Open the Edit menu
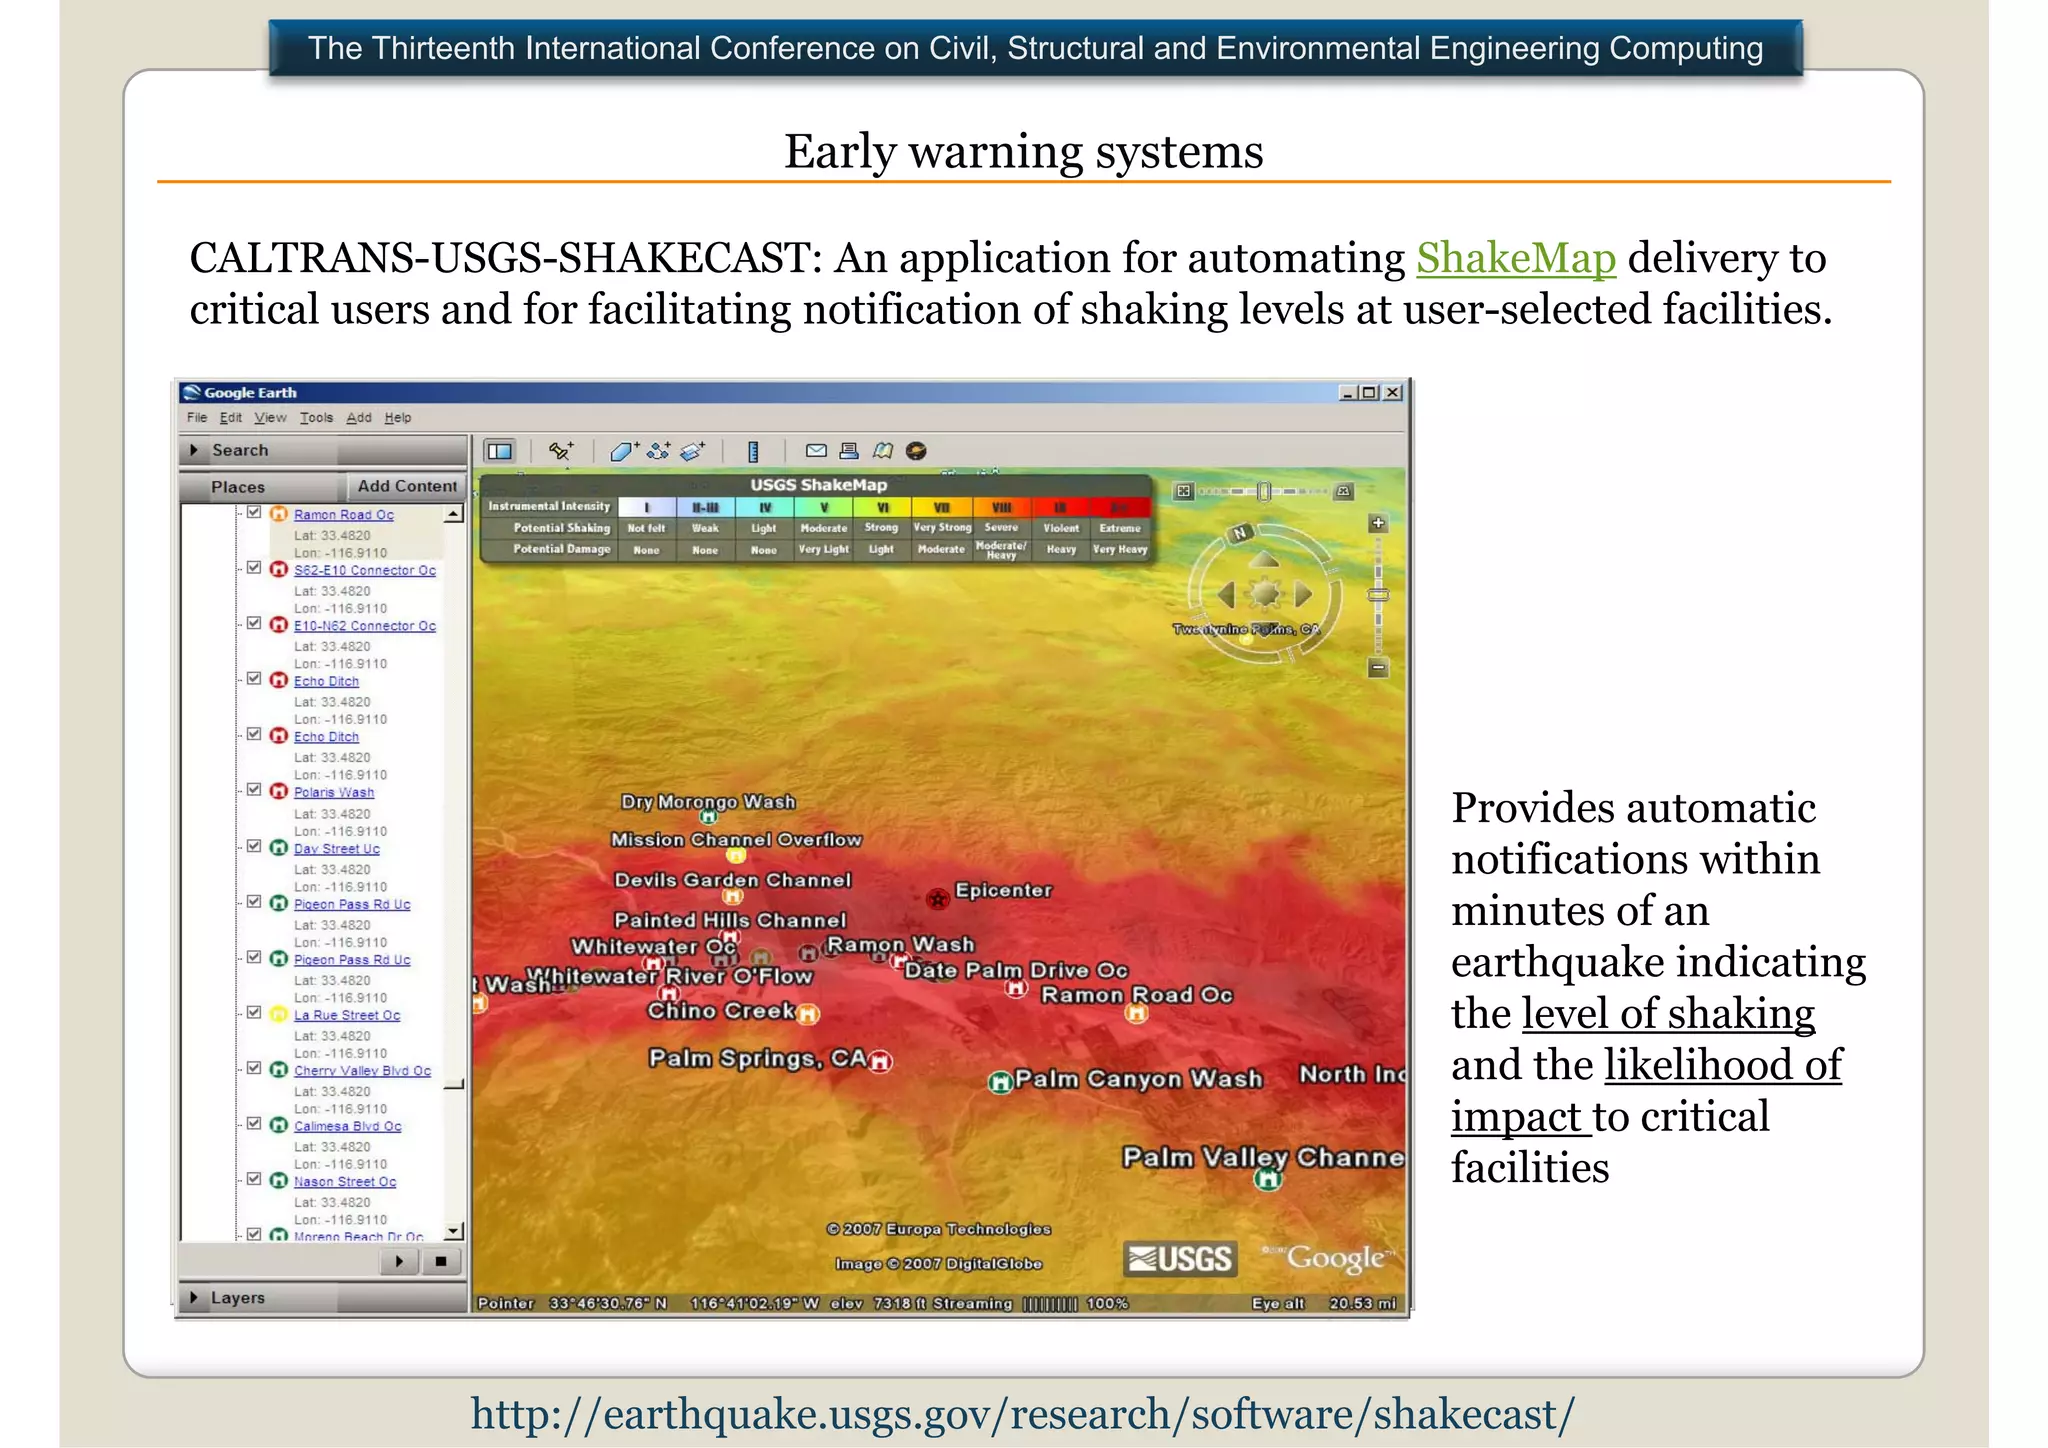 [231, 418]
